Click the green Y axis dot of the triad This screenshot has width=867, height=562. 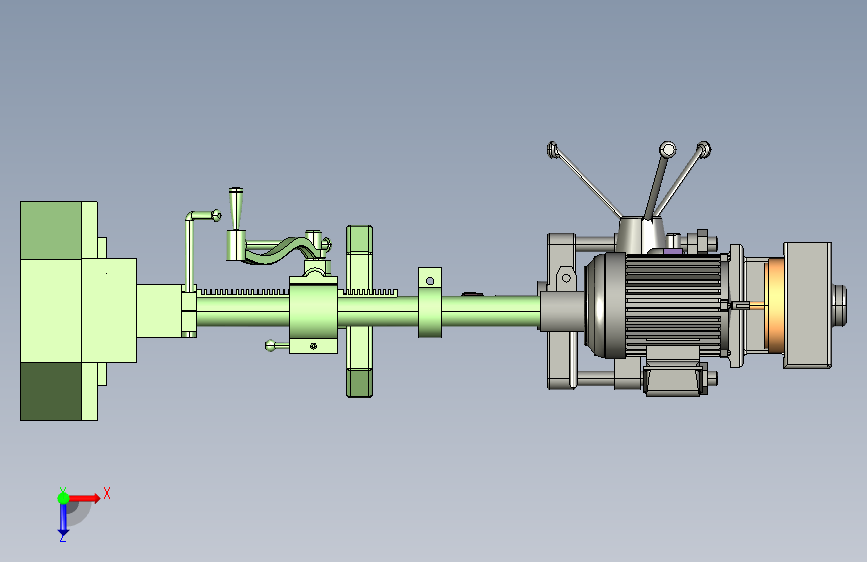pos(64,498)
